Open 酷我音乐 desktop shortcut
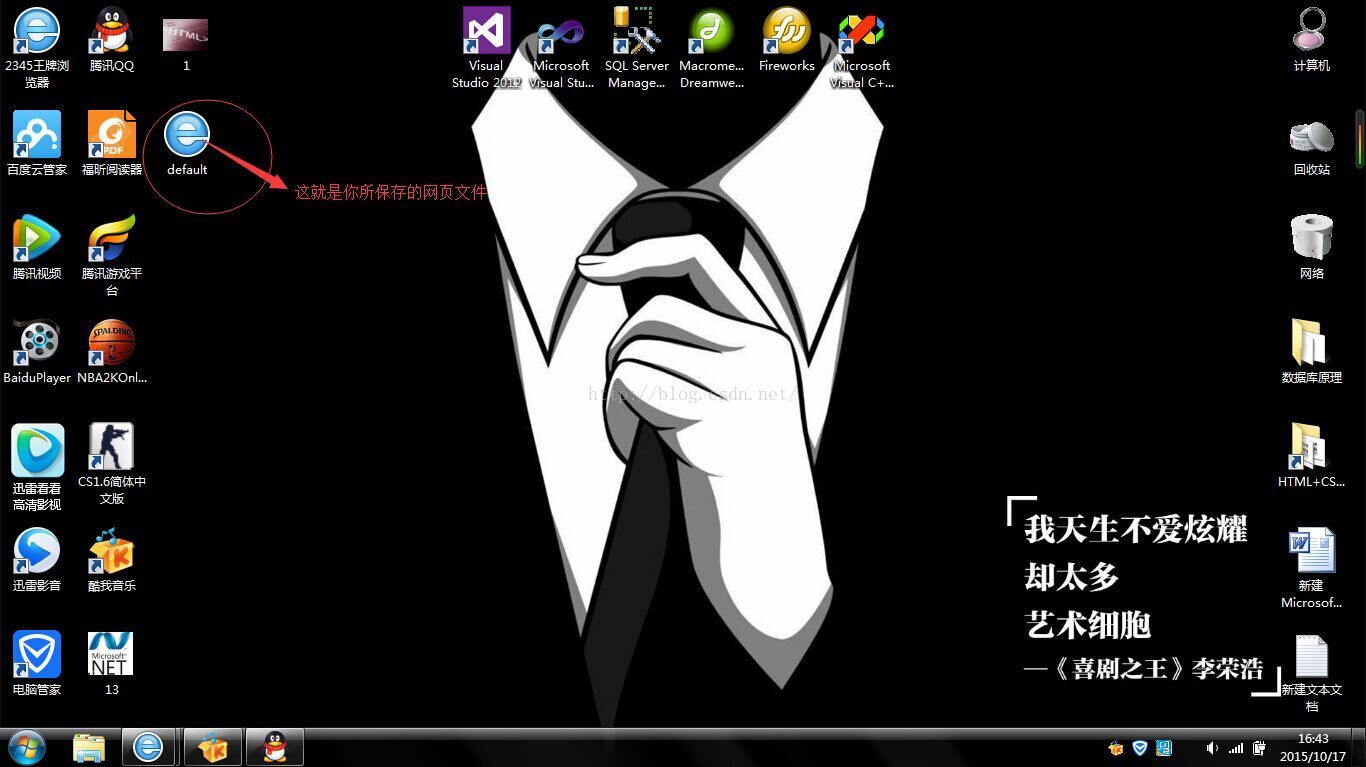1366x767 pixels. pyautogui.click(x=112, y=560)
